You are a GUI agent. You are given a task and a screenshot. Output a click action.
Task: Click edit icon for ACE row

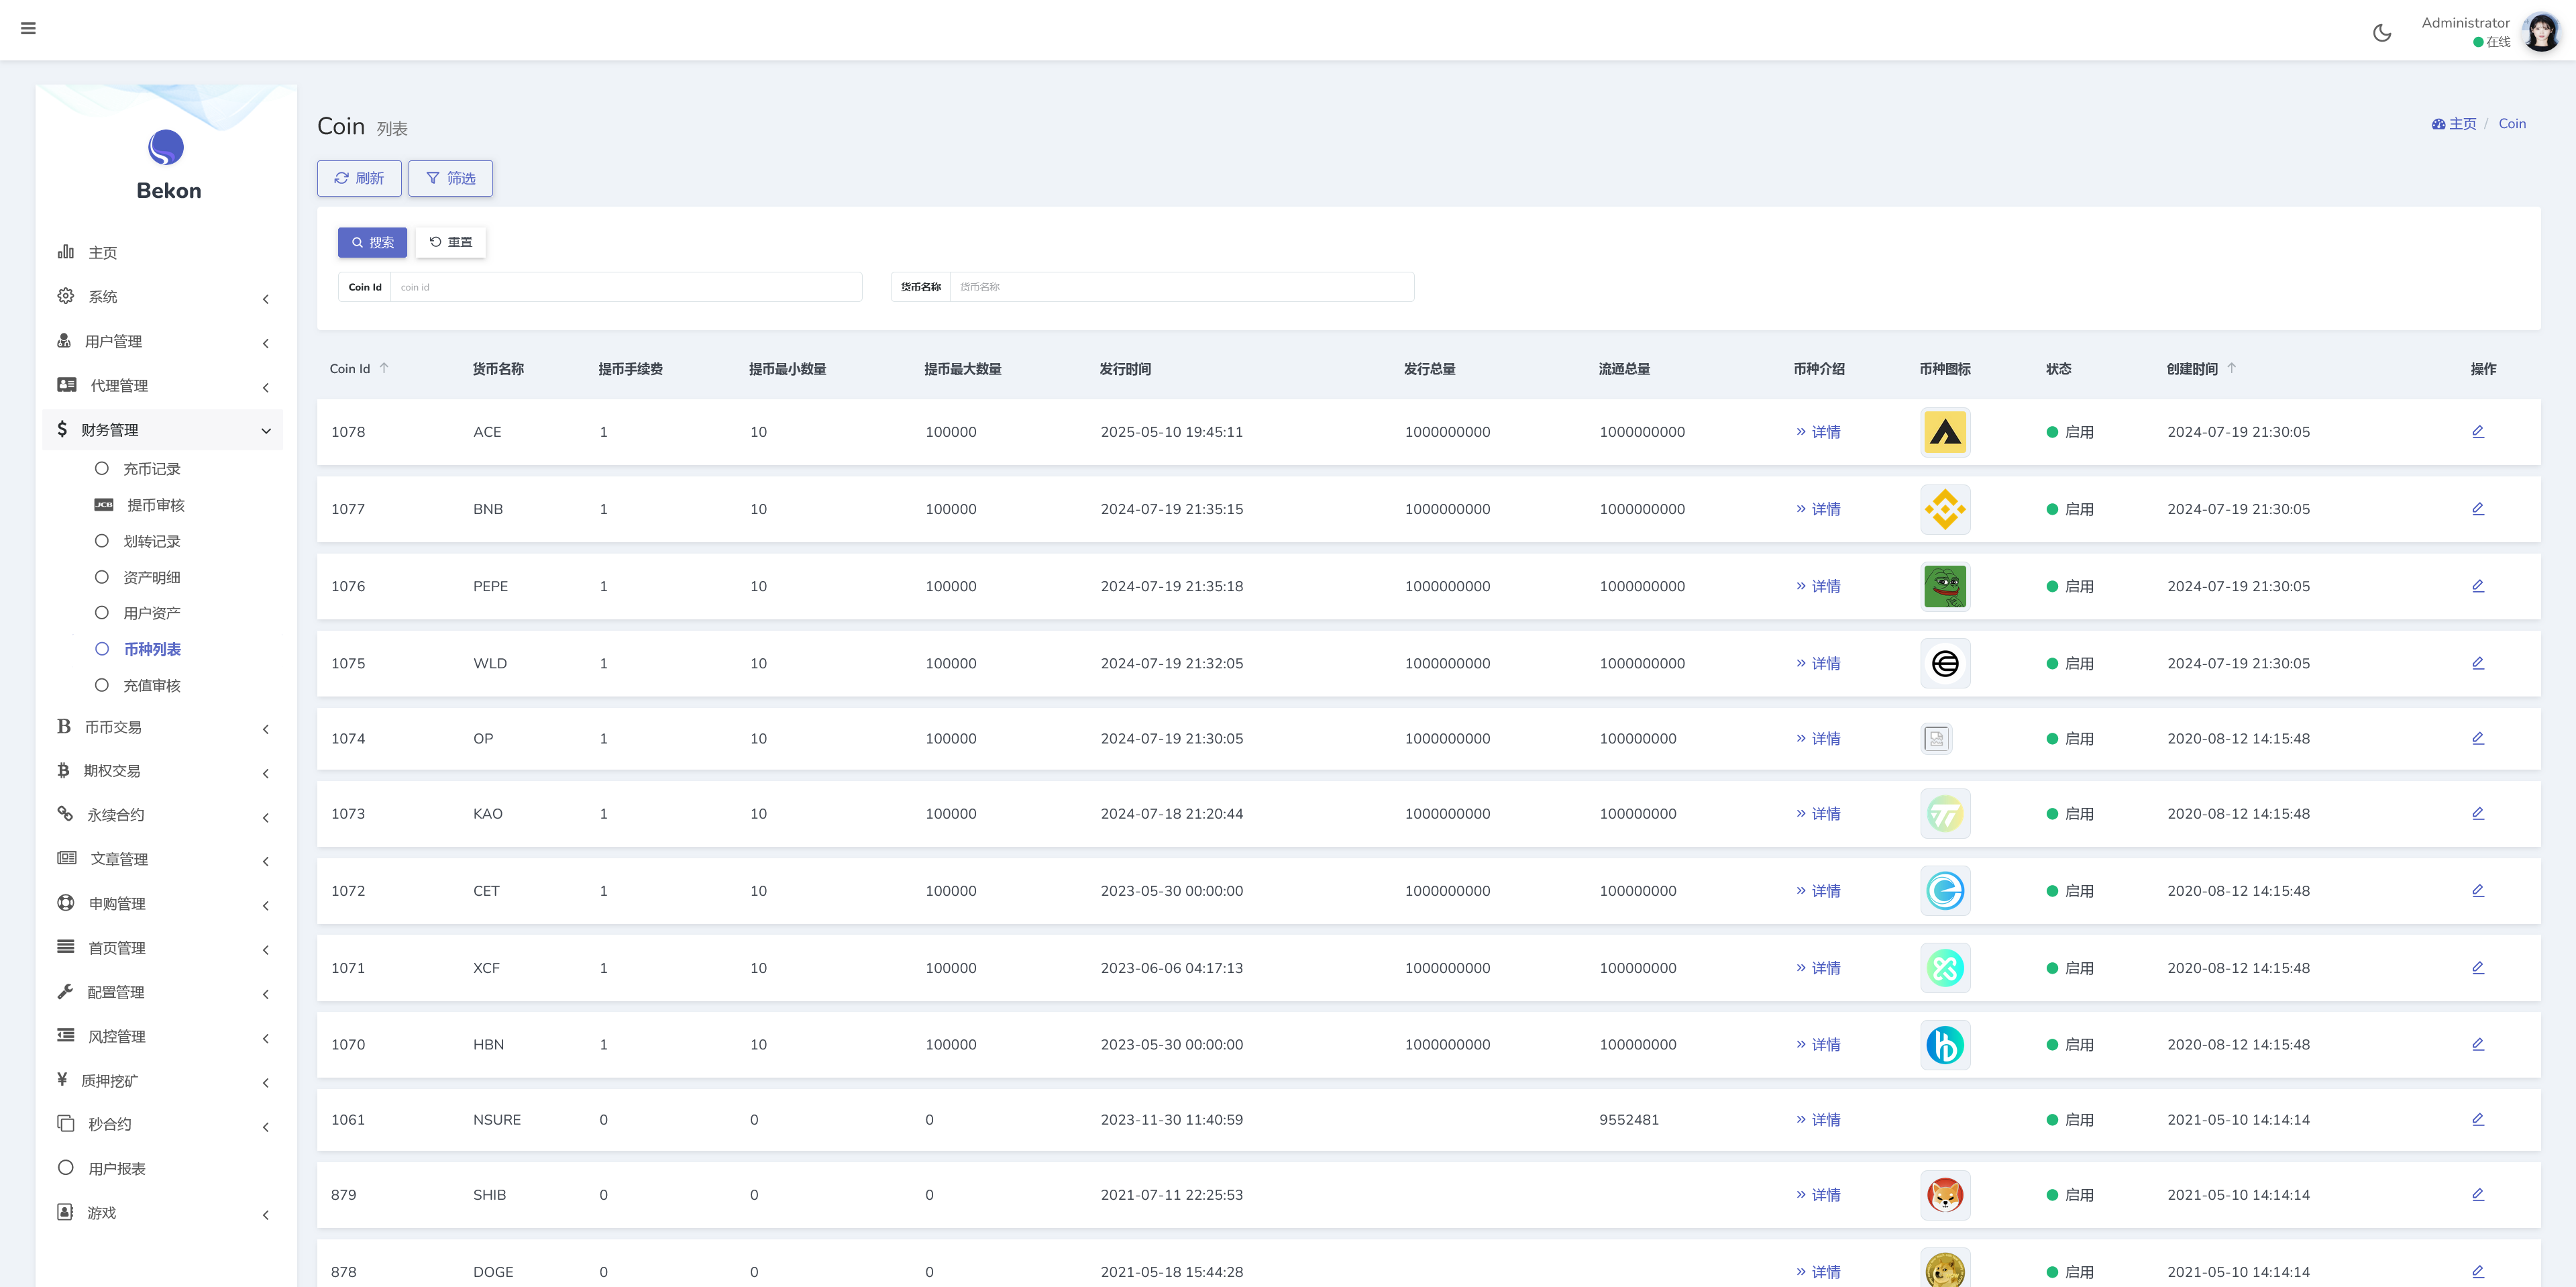click(x=2477, y=432)
